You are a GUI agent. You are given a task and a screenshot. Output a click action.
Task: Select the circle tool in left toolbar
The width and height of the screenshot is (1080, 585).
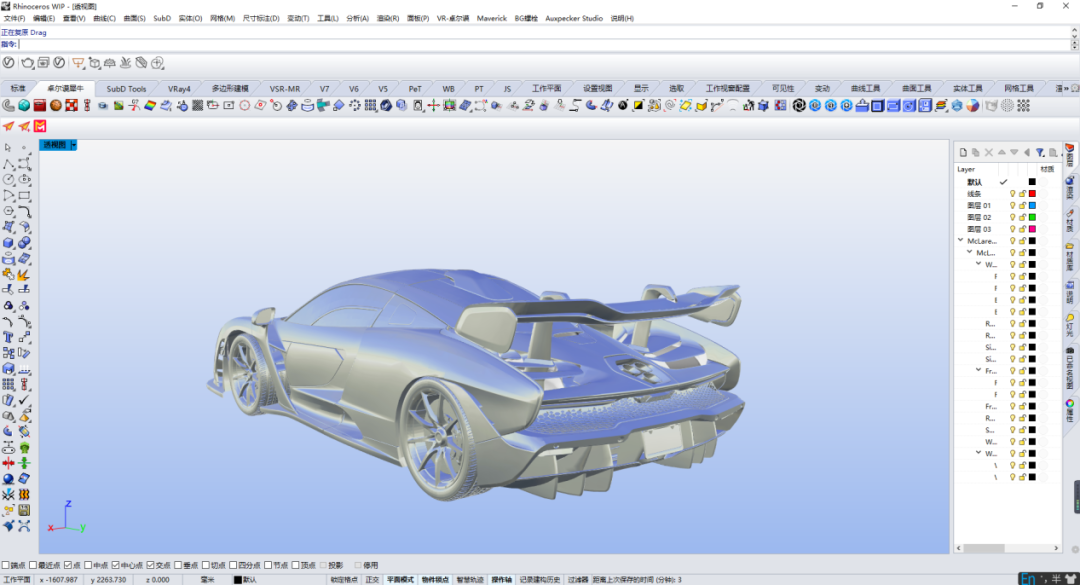[8, 179]
